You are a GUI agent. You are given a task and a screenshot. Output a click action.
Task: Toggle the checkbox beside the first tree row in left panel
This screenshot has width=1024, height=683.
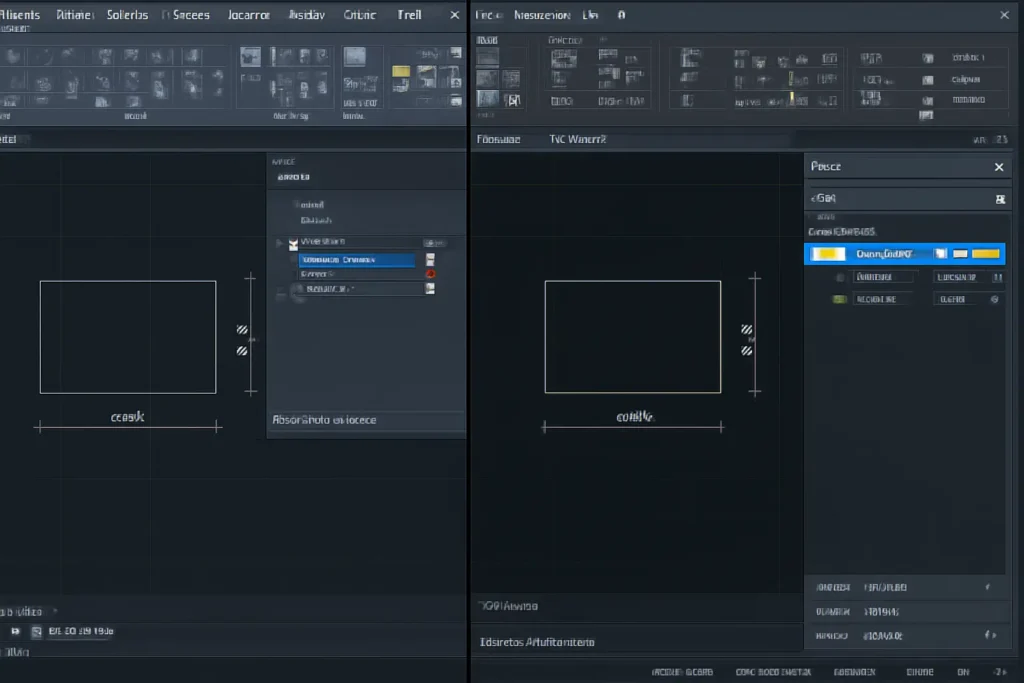click(293, 242)
